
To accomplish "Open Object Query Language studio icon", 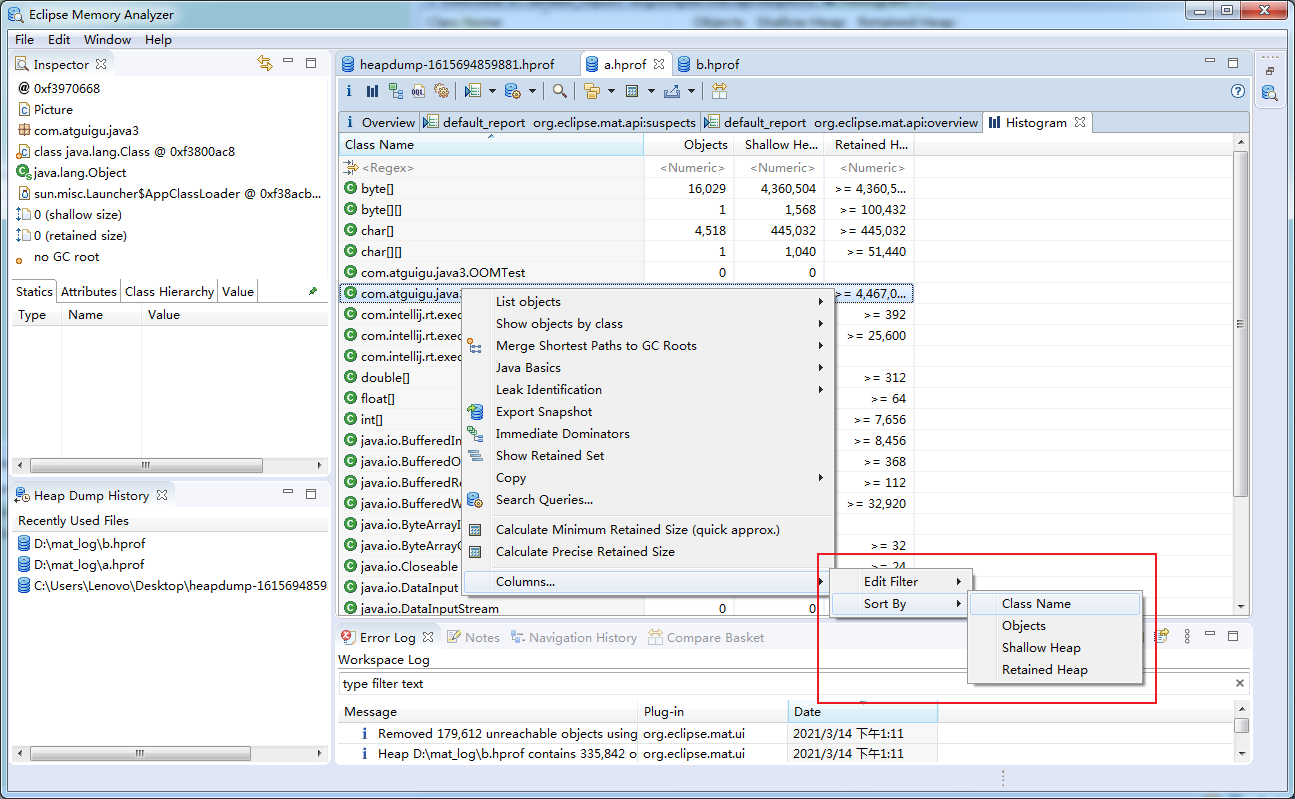I will [418, 91].
